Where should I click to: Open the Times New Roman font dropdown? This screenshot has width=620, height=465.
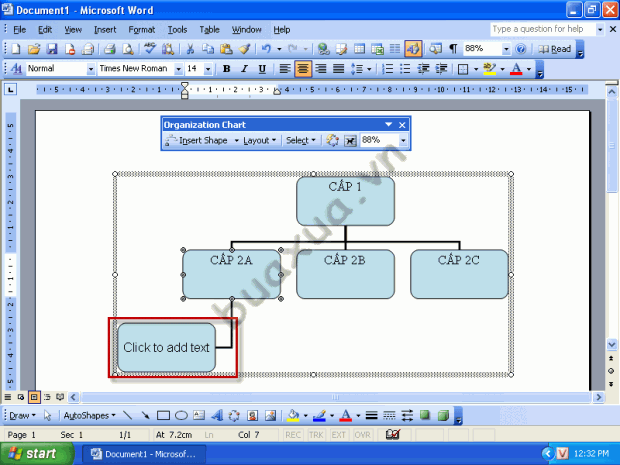click(179, 69)
